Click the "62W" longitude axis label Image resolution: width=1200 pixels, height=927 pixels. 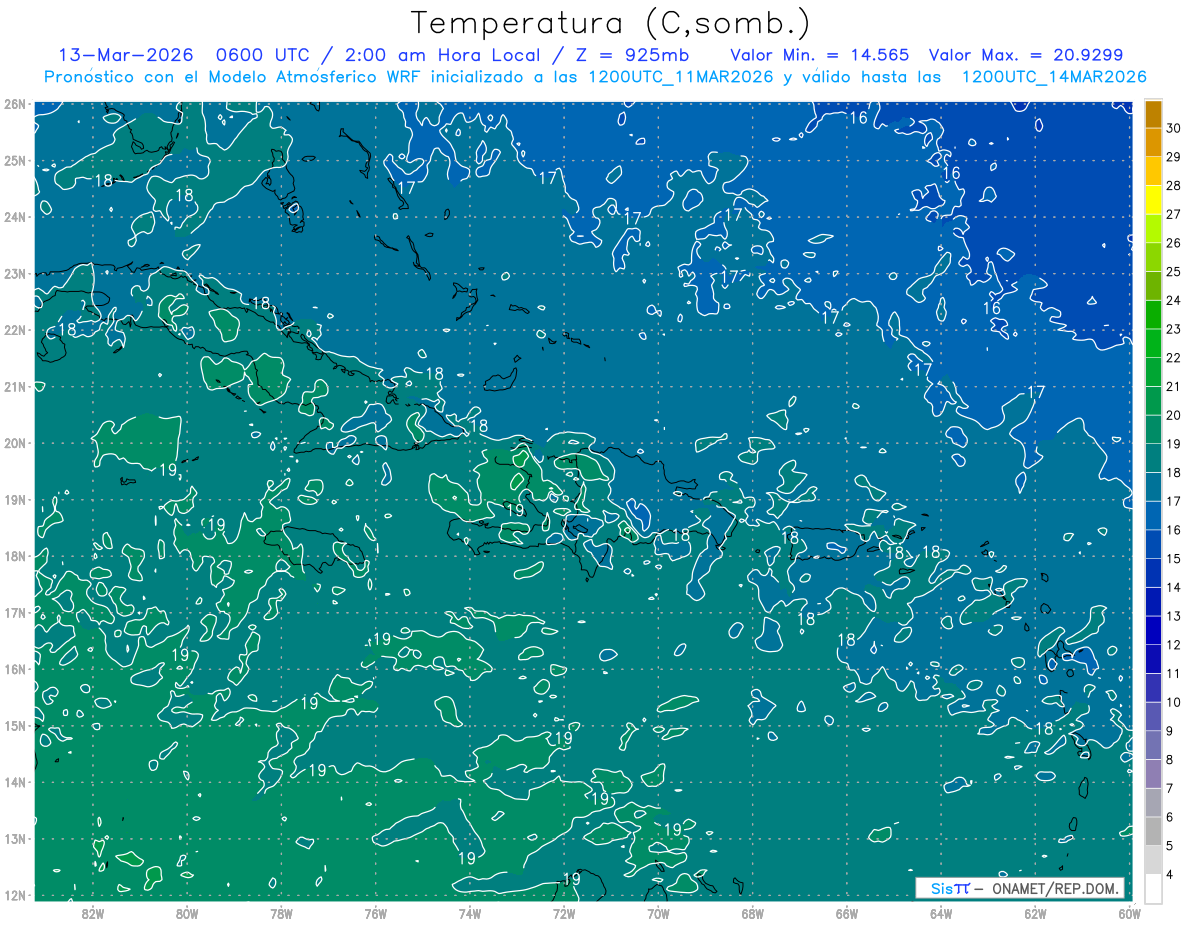[x=1035, y=912]
